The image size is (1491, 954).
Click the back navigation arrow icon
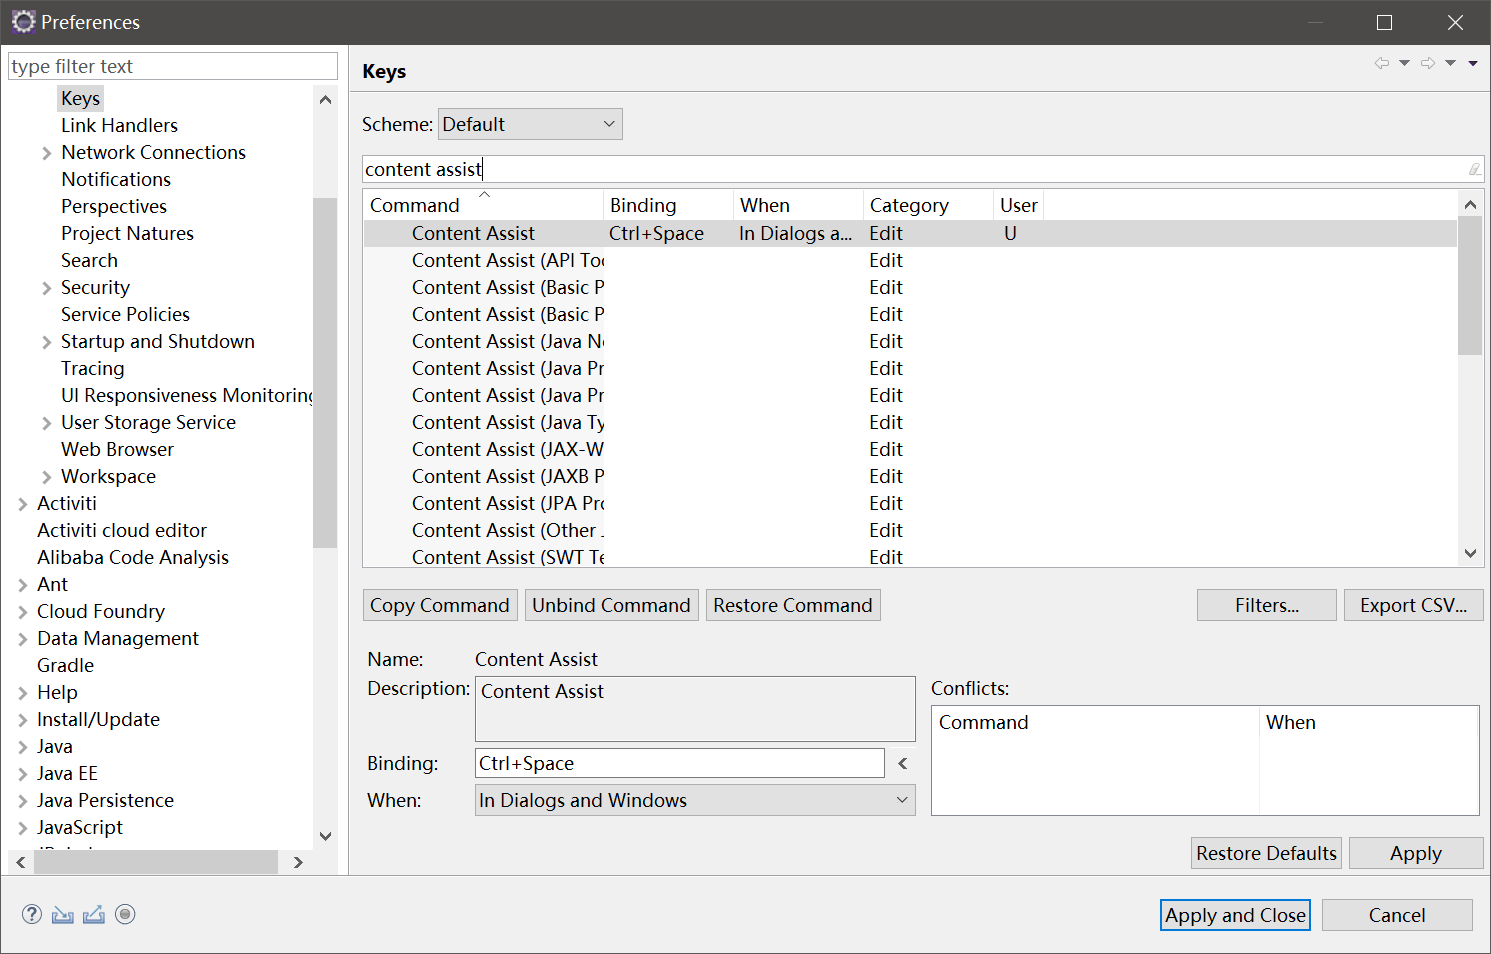pyautogui.click(x=1382, y=63)
